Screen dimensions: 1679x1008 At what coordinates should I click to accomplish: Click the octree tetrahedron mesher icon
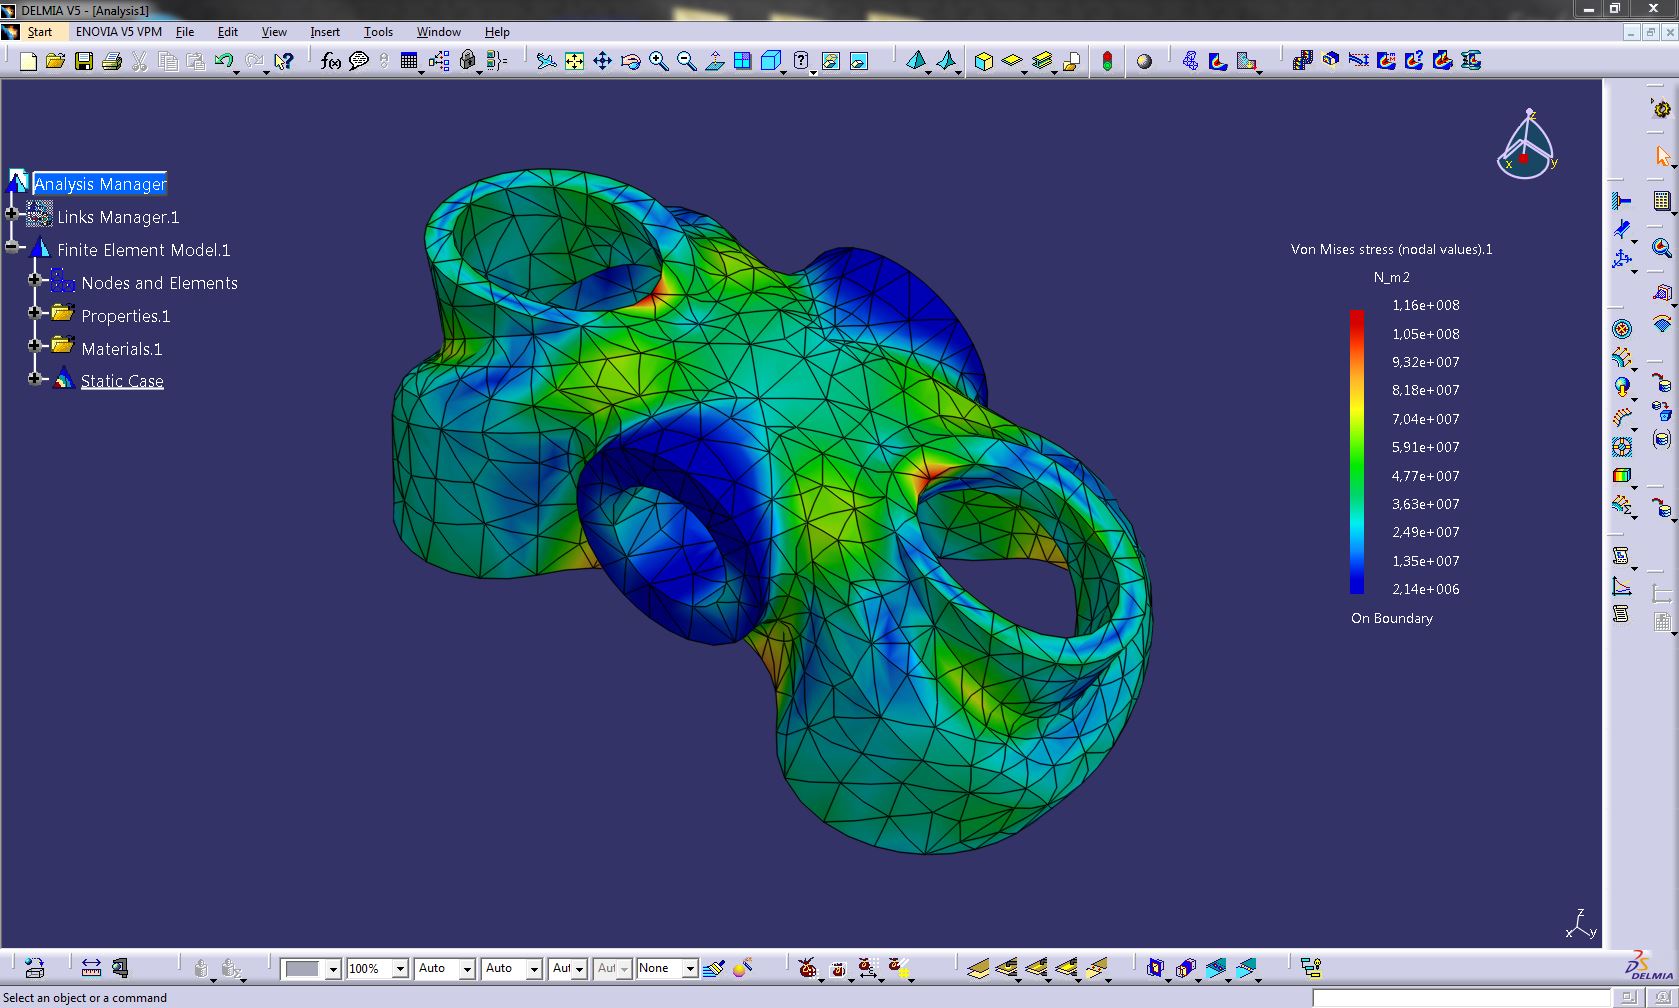[916, 62]
